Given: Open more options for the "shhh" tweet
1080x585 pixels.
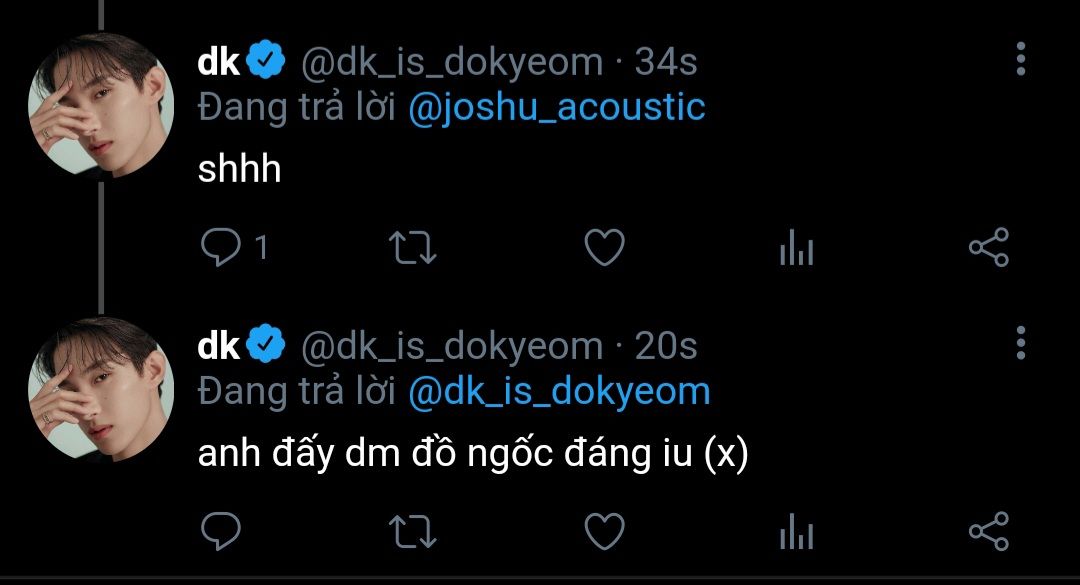Looking at the screenshot, I should pos(1020,60).
